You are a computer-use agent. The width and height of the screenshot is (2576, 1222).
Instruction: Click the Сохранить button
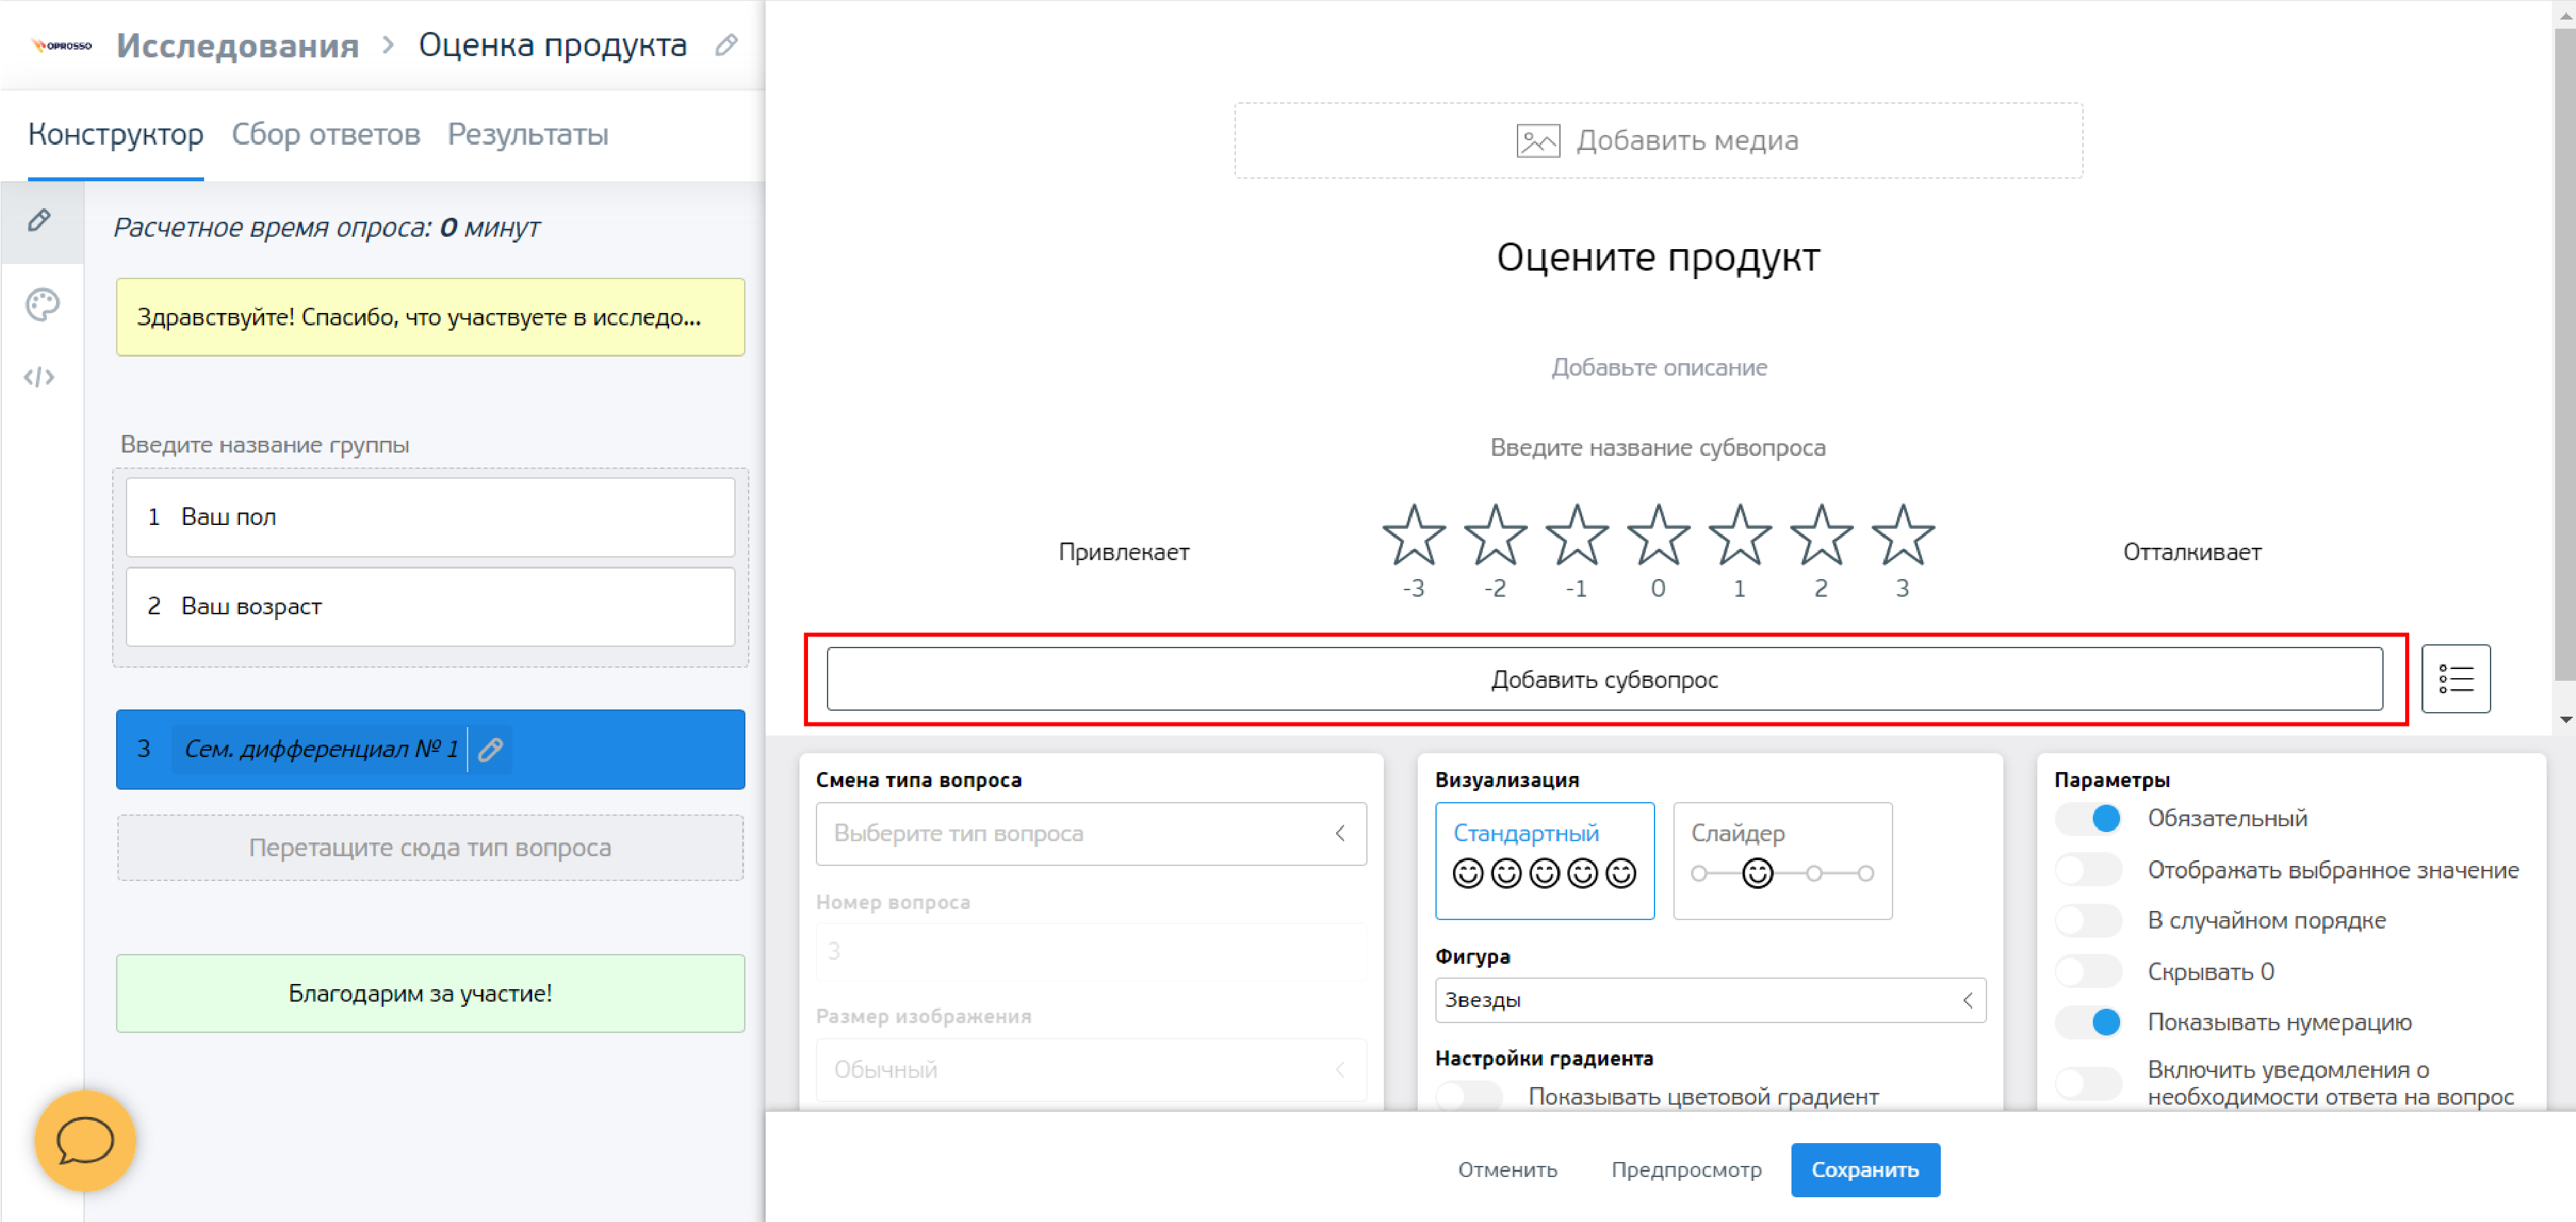click(x=1865, y=1169)
